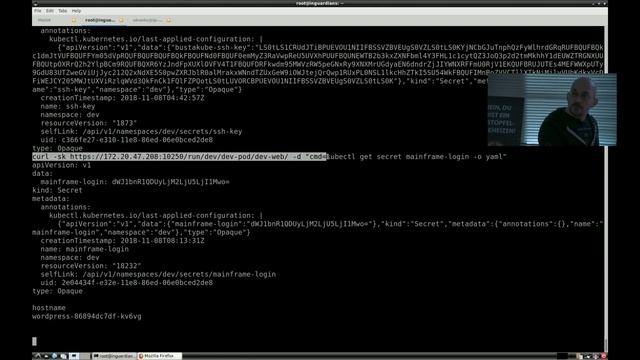Click the terminal vertical scrollbar
640x360 pixels.
[606, 188]
